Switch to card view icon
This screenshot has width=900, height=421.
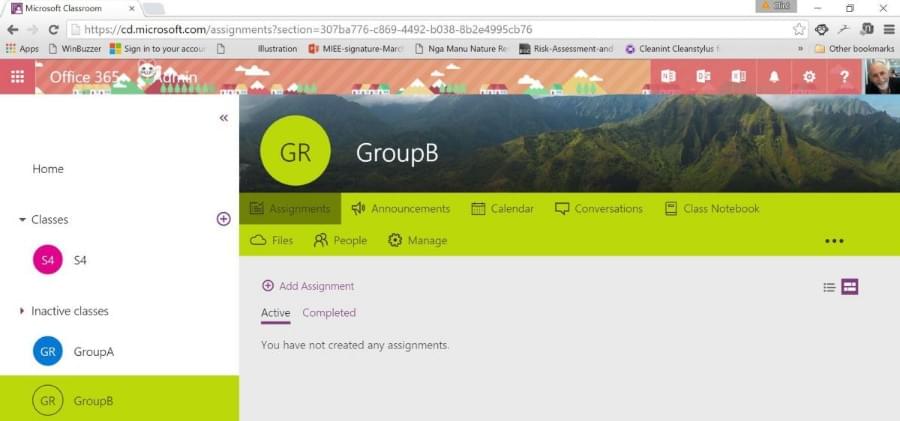(x=849, y=287)
